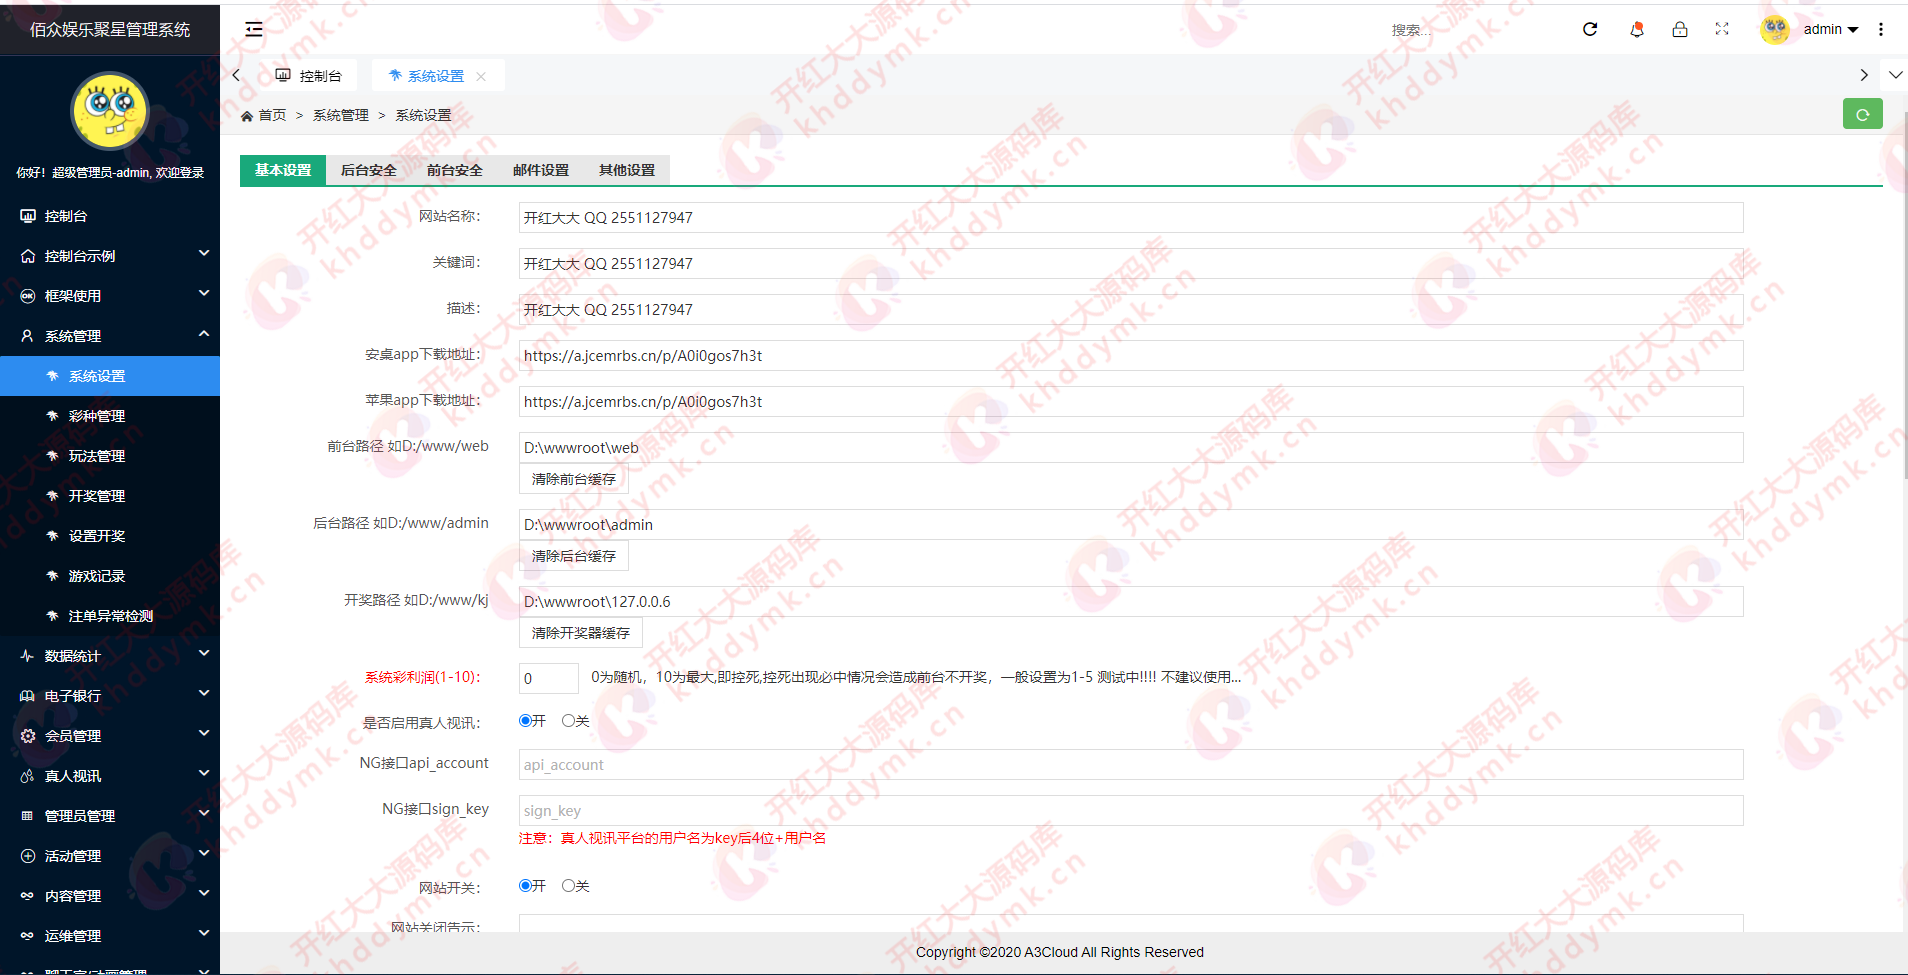Open the three-dot more options menu
Screen dimensions: 1908x975
click(1881, 29)
